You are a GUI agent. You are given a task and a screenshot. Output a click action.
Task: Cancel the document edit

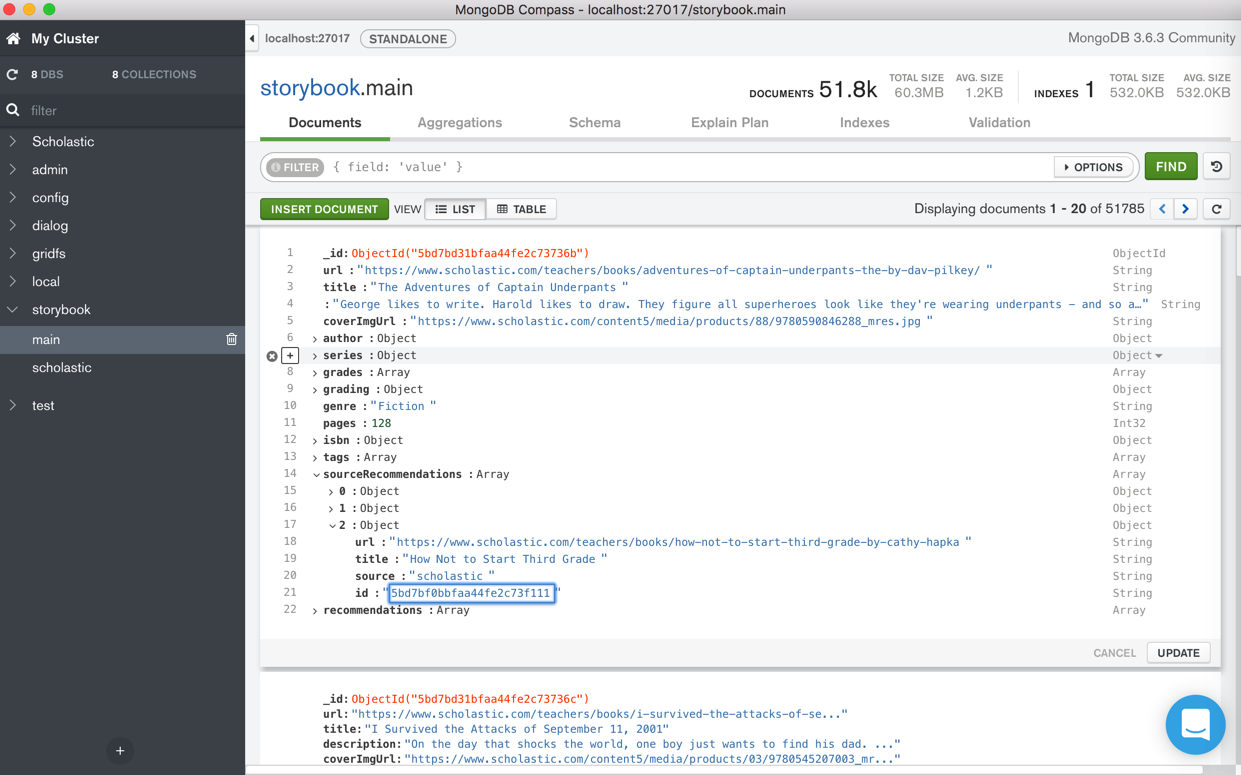coord(1114,653)
